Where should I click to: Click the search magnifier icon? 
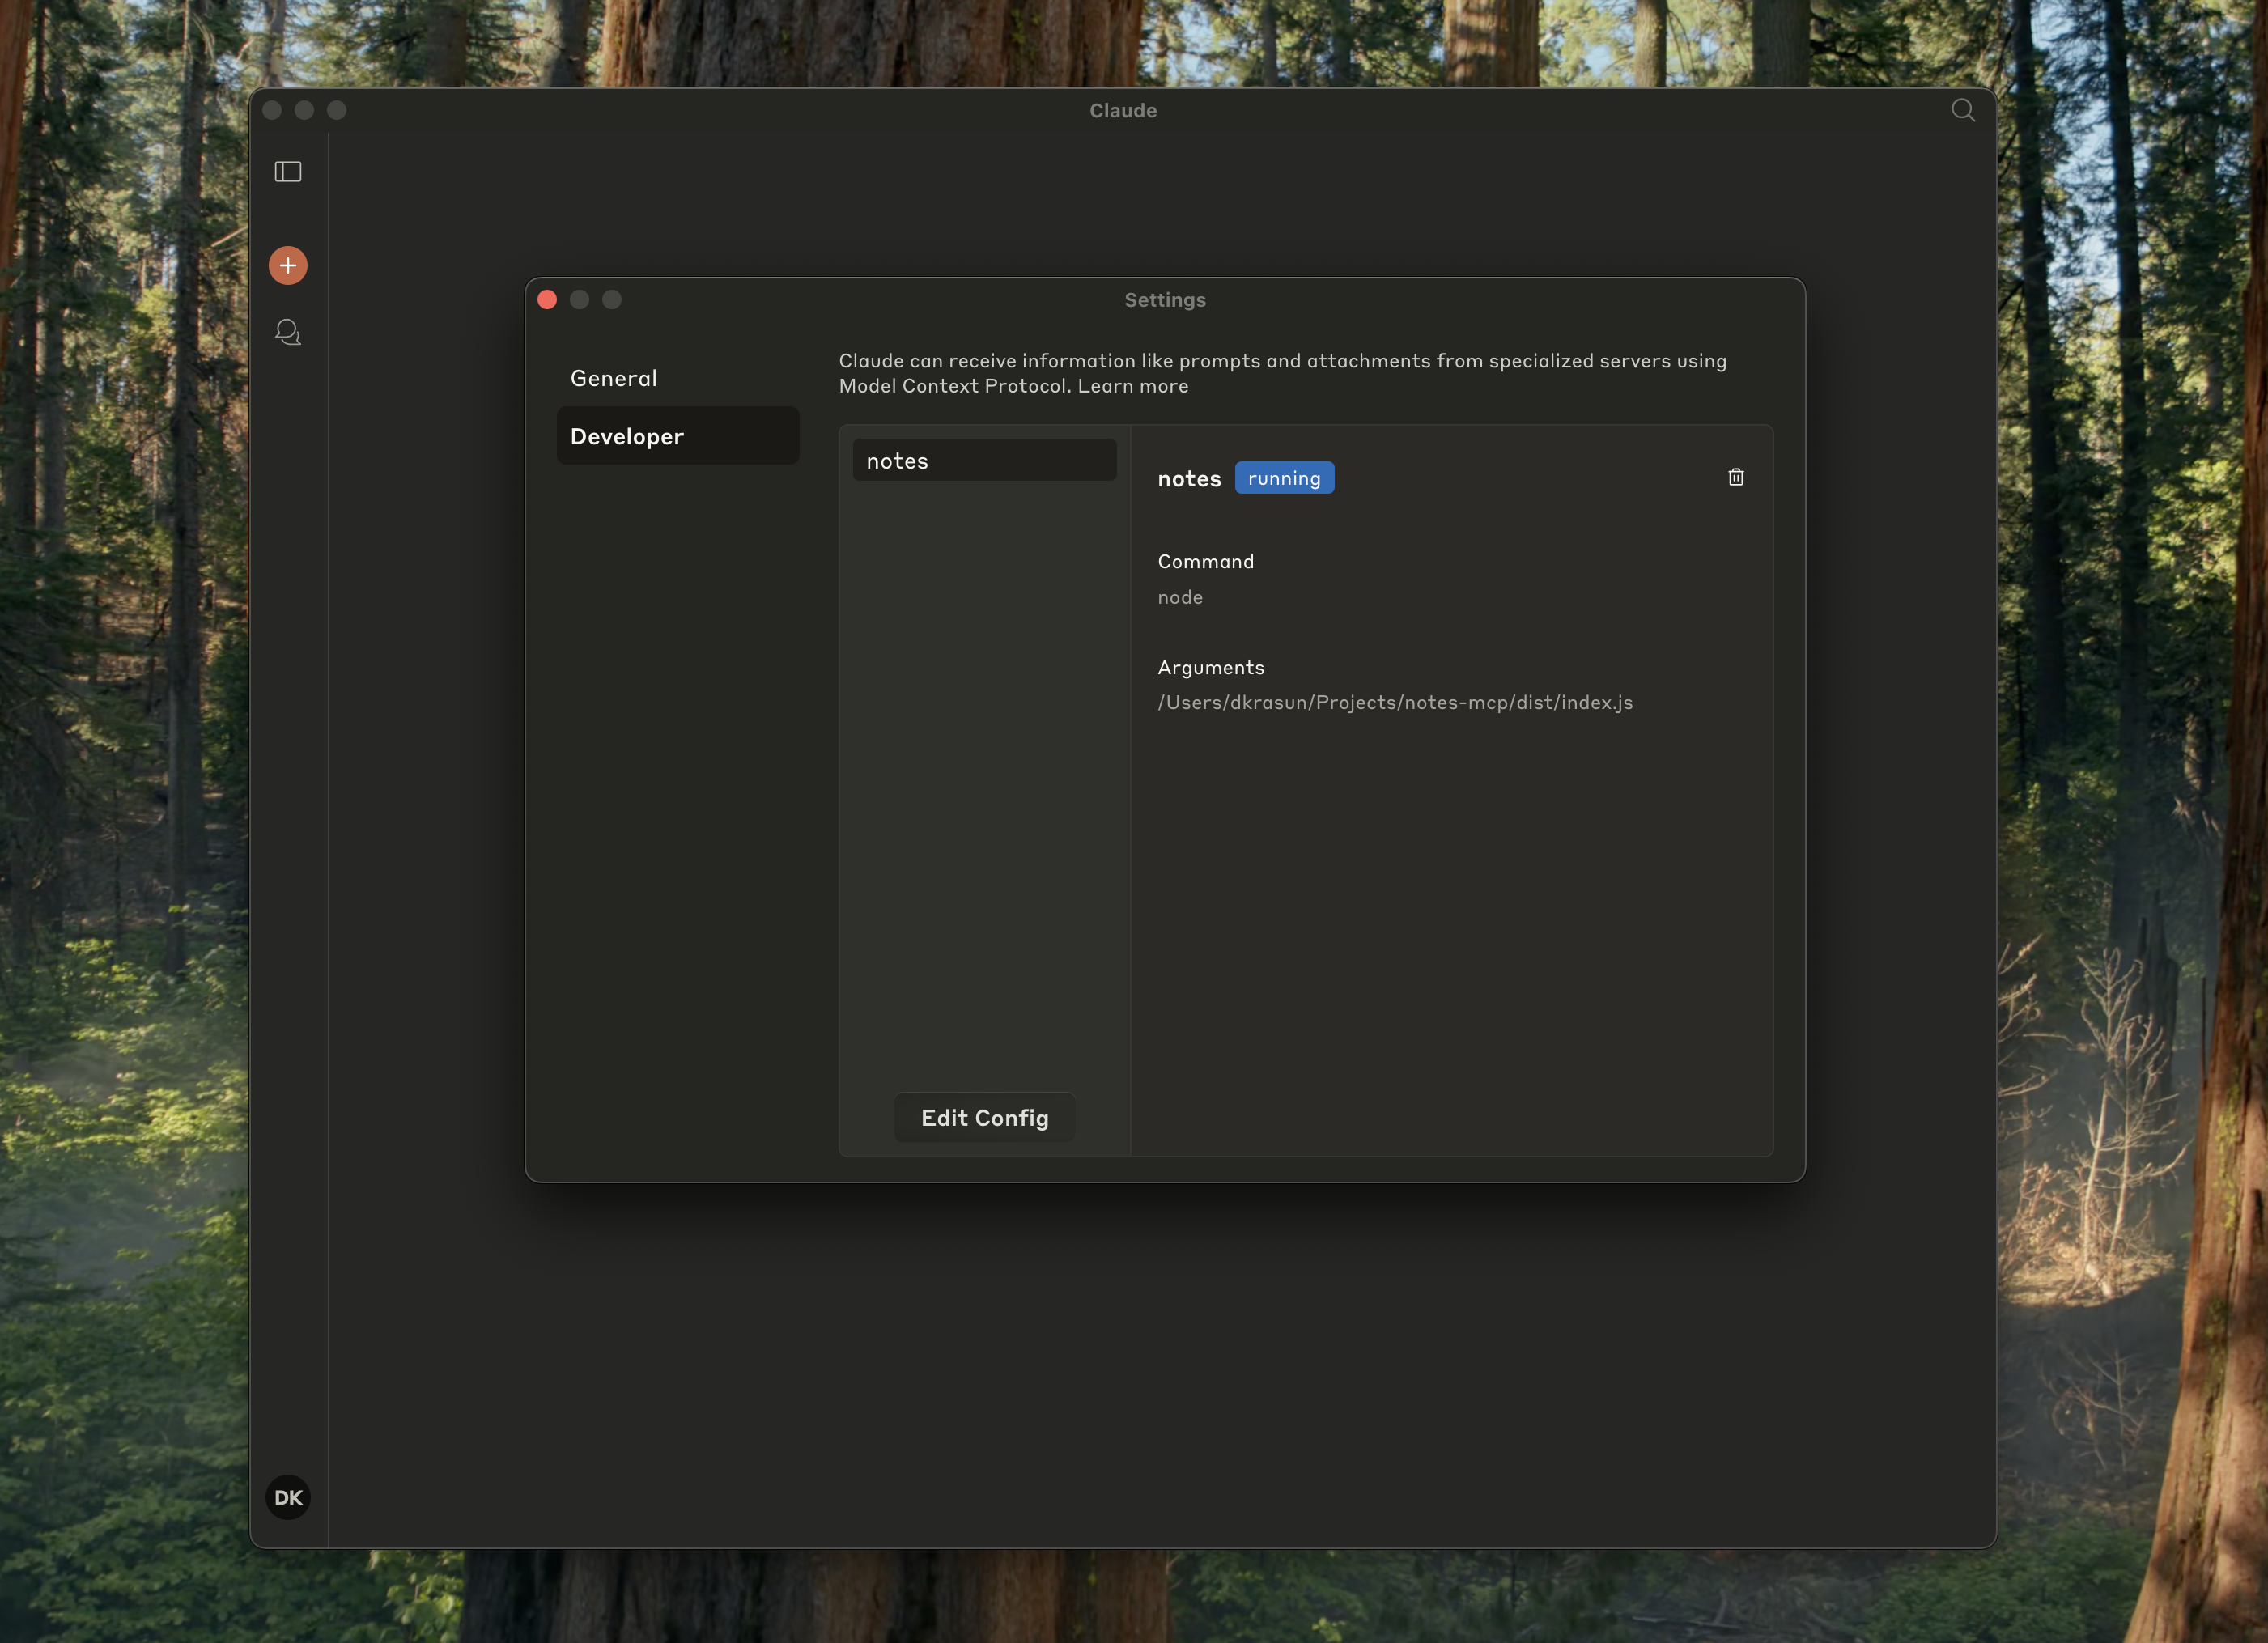point(1962,110)
